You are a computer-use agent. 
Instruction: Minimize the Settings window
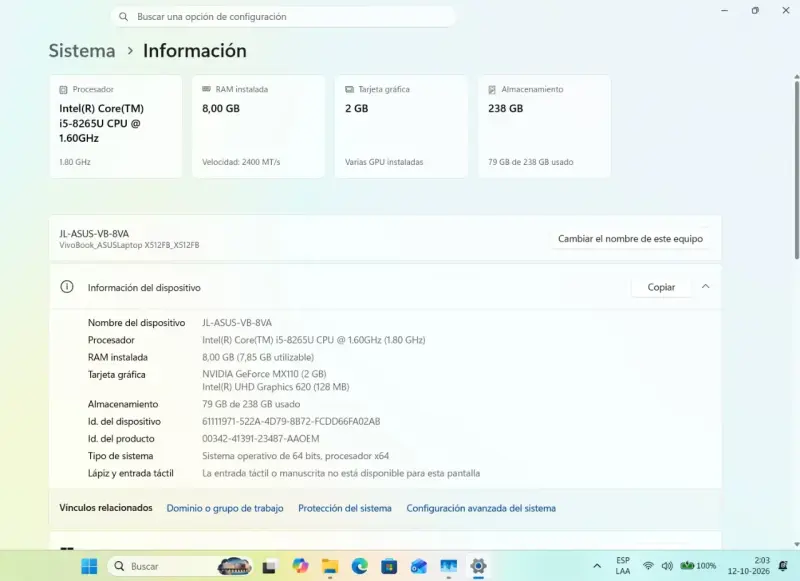[724, 10]
